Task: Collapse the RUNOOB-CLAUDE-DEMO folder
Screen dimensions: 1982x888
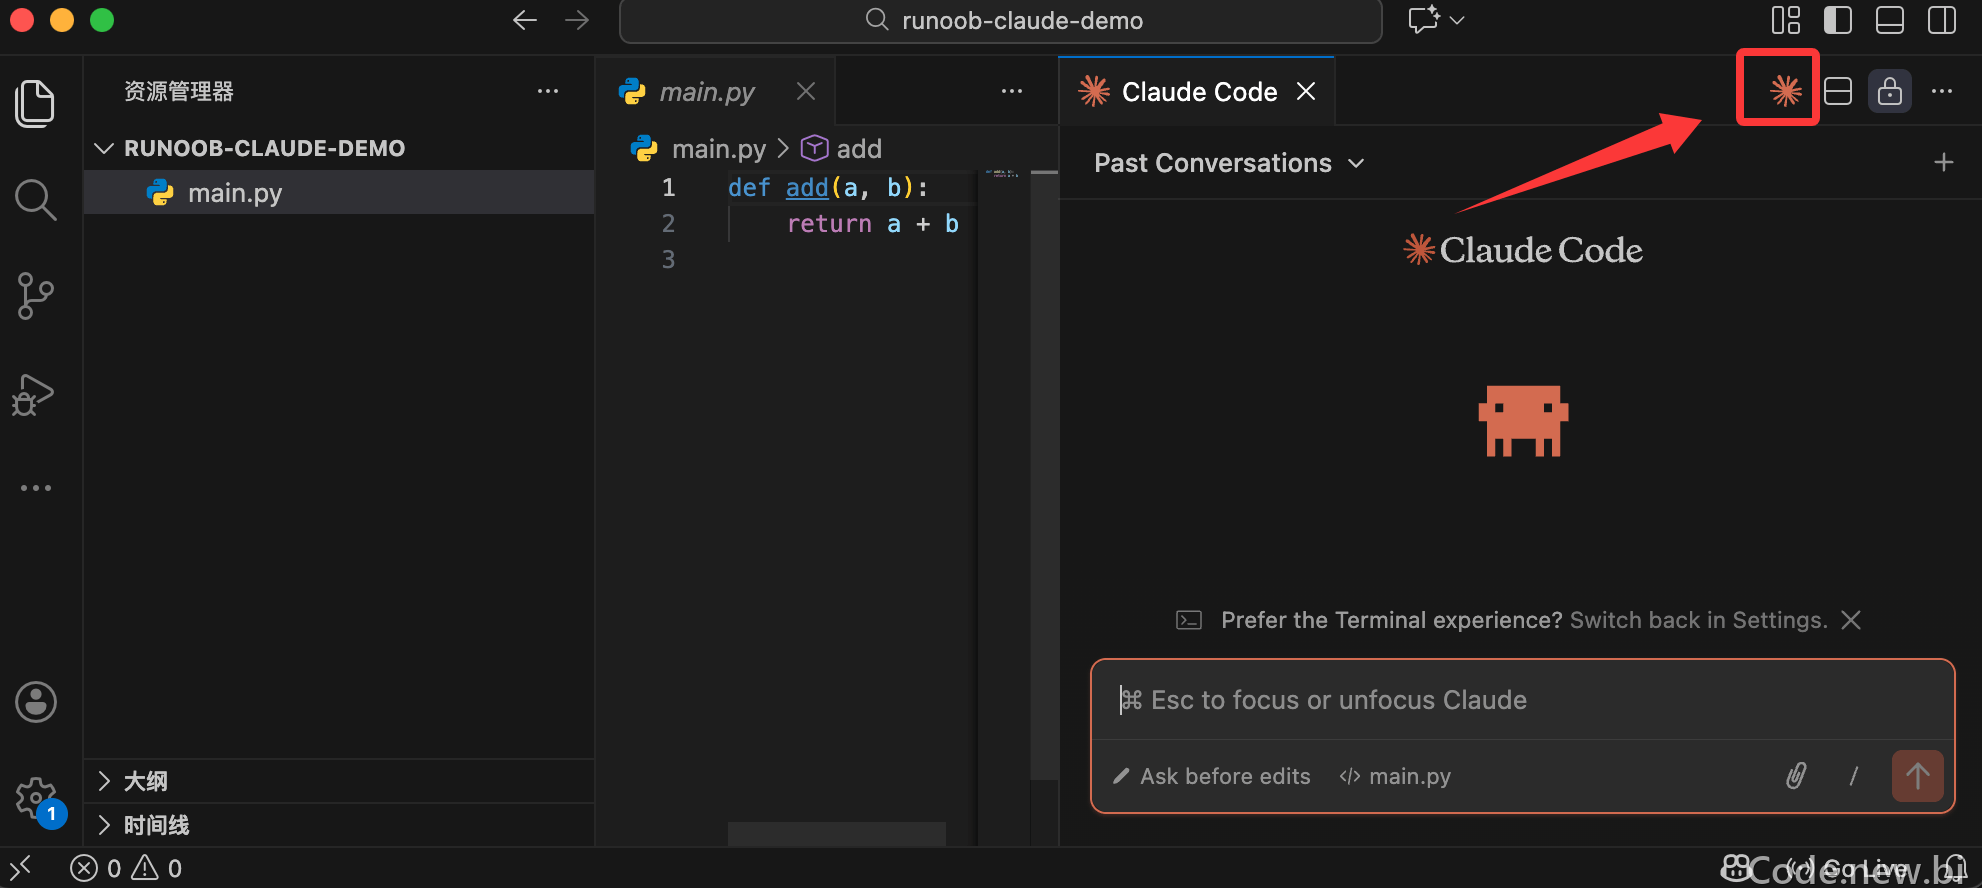Action: [x=264, y=148]
